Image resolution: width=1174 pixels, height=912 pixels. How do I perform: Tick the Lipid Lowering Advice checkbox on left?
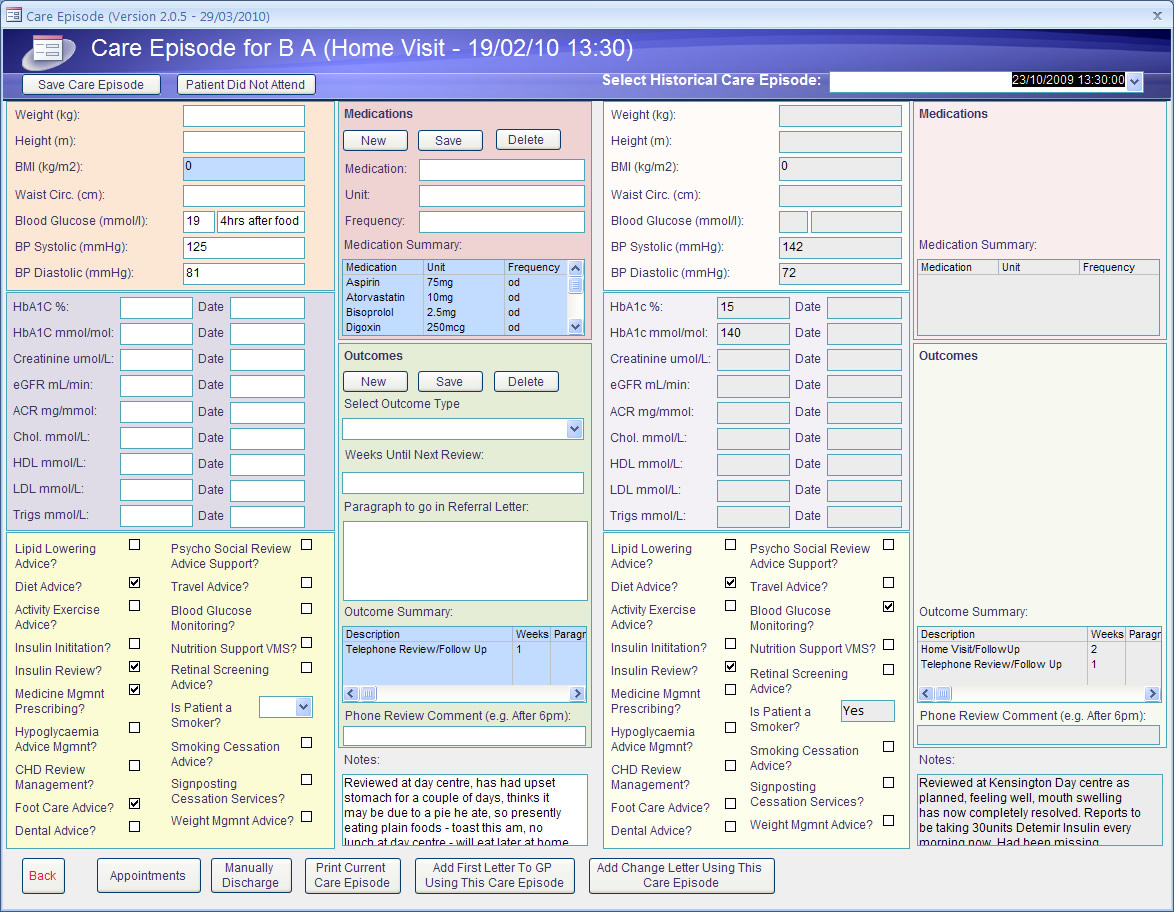point(134,545)
